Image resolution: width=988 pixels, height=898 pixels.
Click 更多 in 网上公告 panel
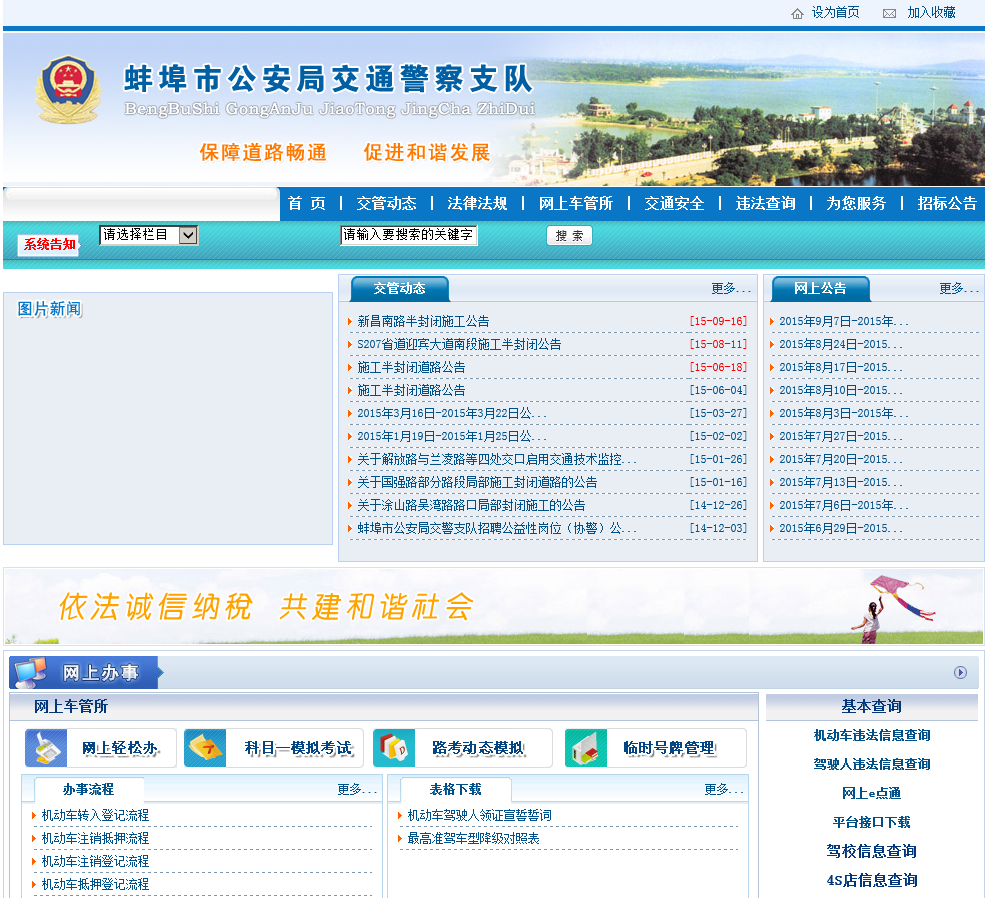(x=958, y=289)
